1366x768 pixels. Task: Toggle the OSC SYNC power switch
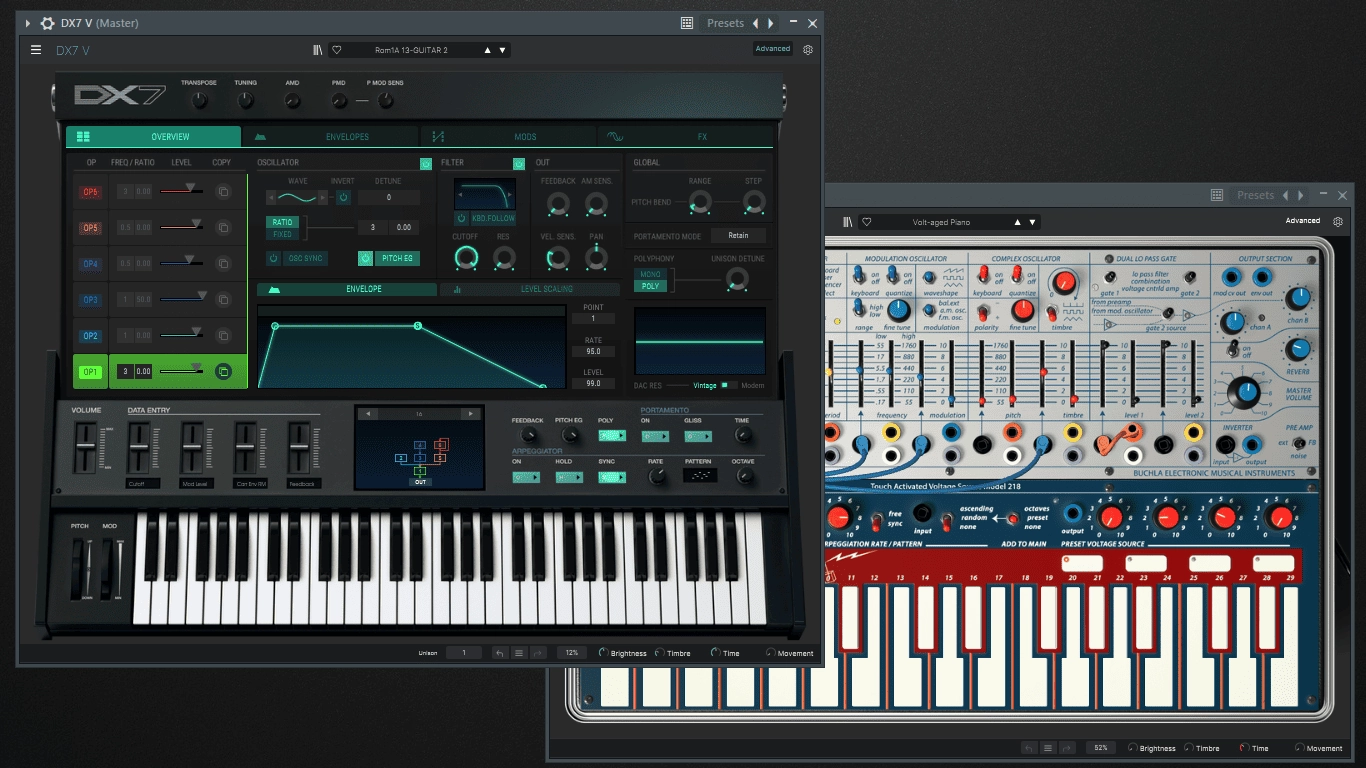(273, 258)
